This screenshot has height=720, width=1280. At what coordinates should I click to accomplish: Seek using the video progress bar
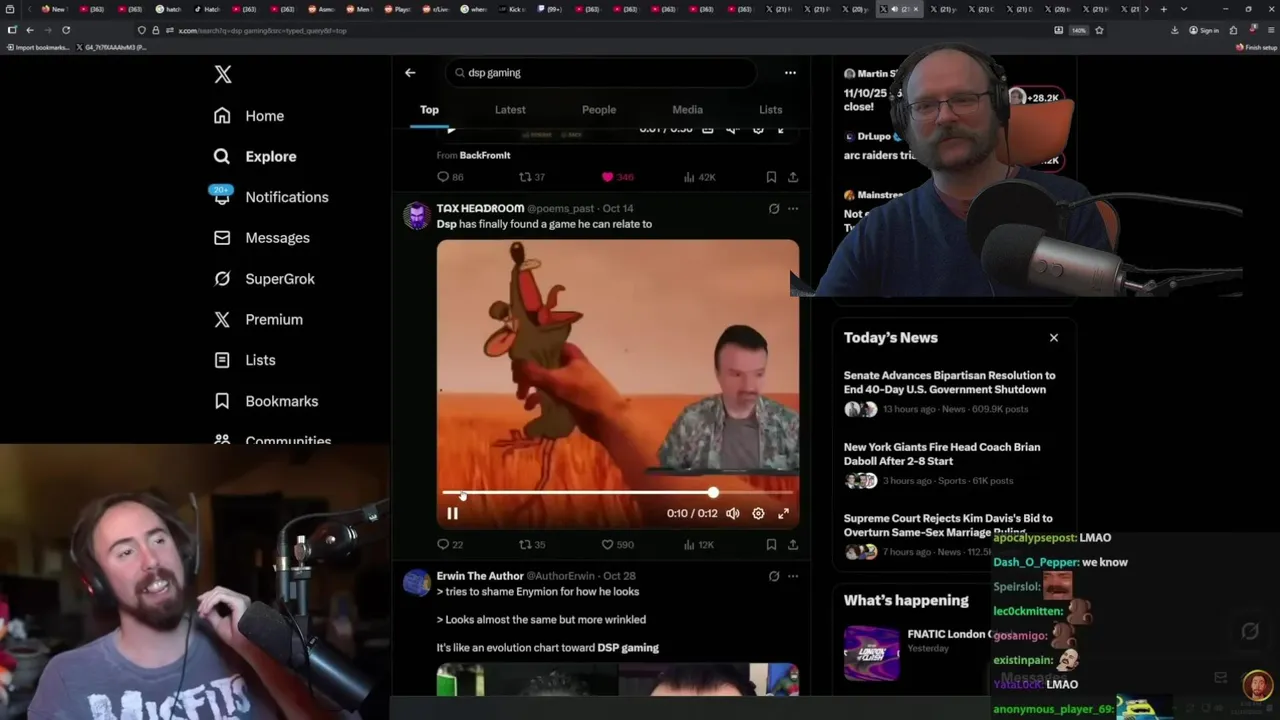pyautogui.click(x=618, y=493)
